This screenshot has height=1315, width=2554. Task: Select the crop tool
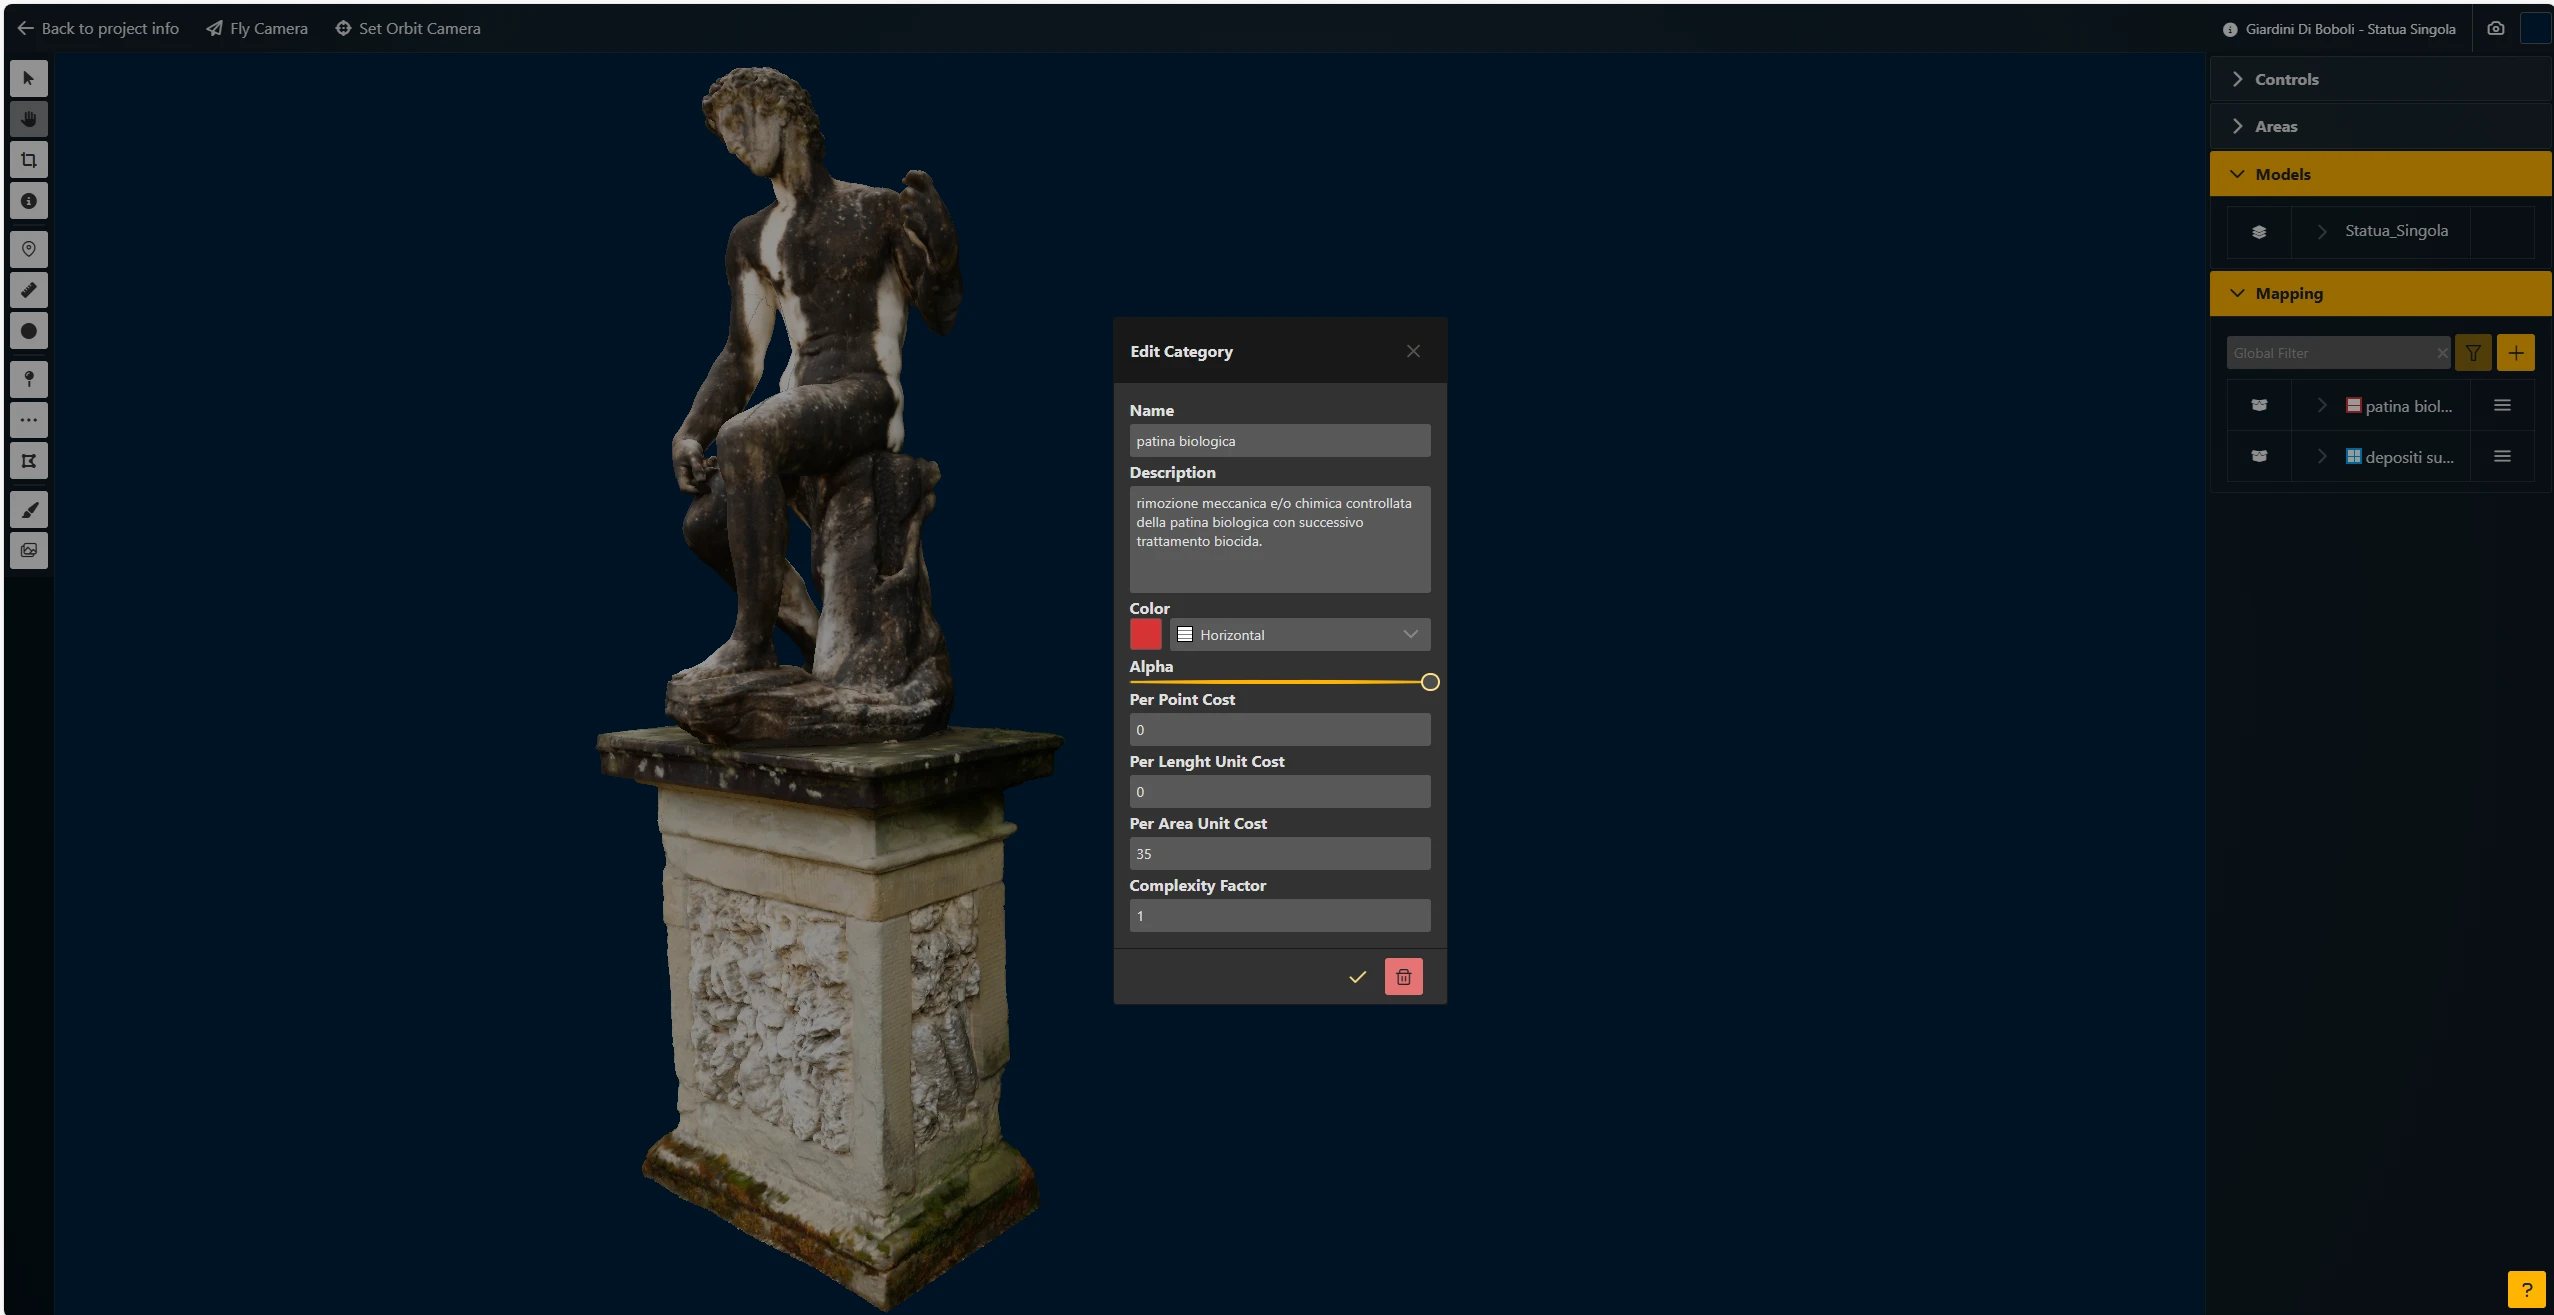click(29, 160)
